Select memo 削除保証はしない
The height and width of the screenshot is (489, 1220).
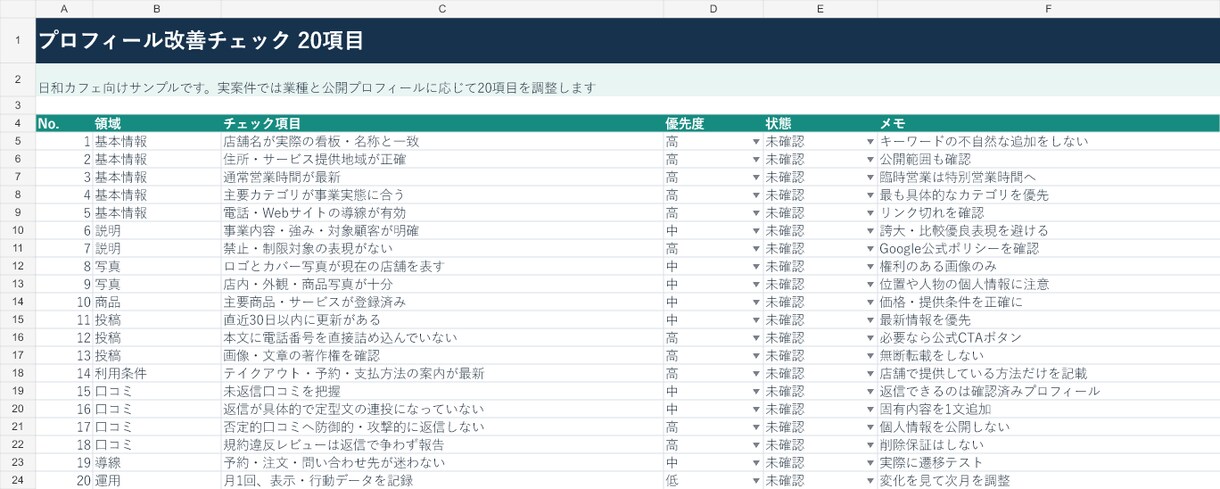pos(1048,445)
